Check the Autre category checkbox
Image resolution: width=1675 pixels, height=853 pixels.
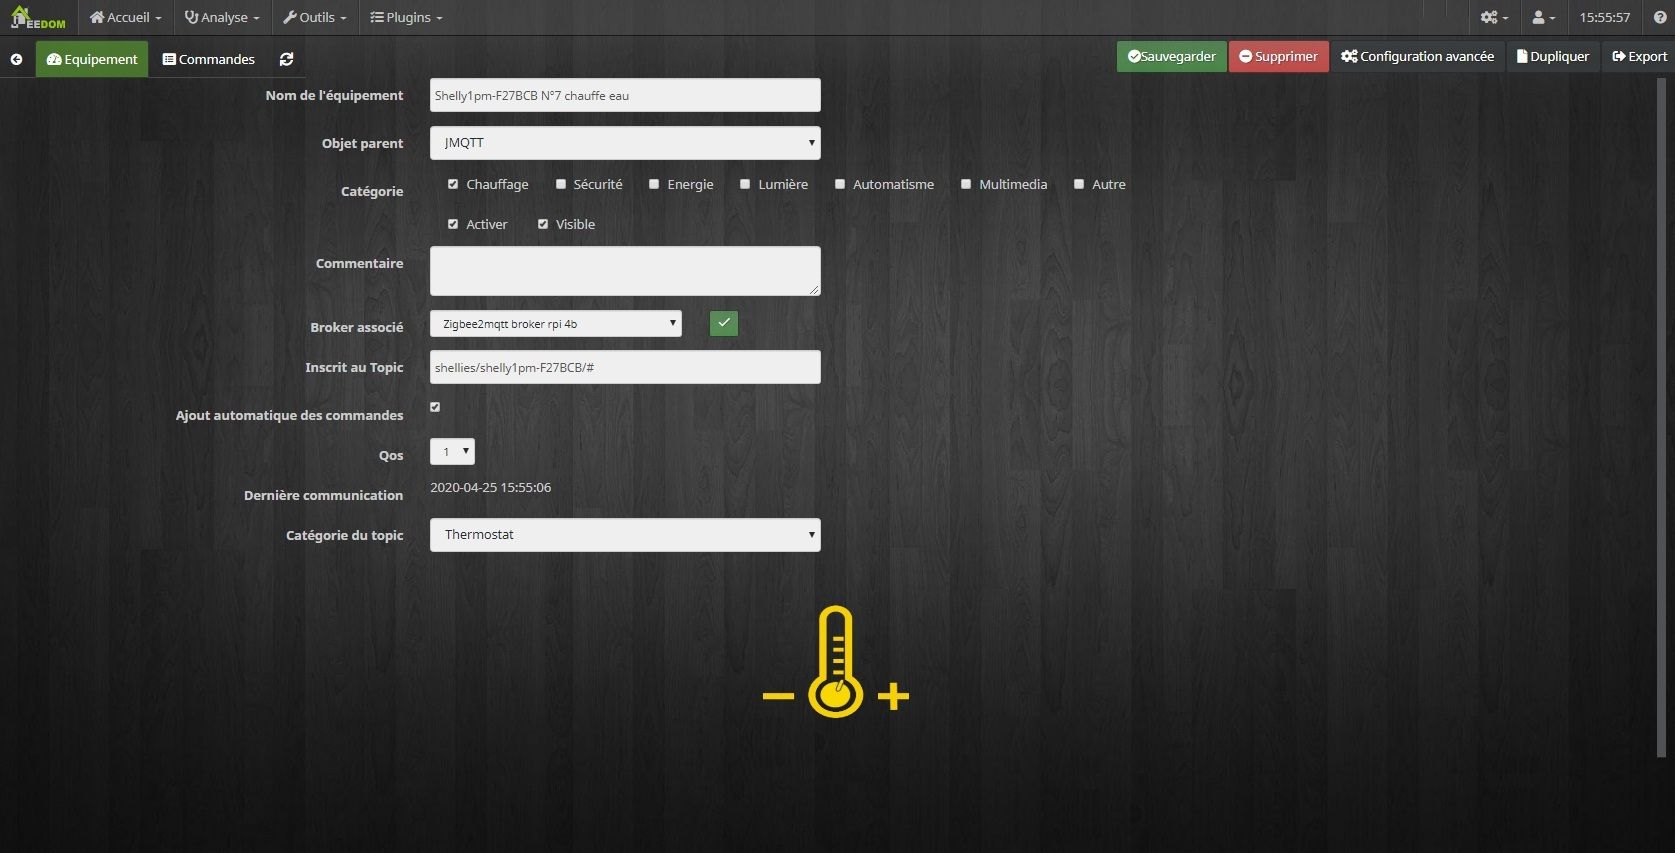(x=1079, y=184)
